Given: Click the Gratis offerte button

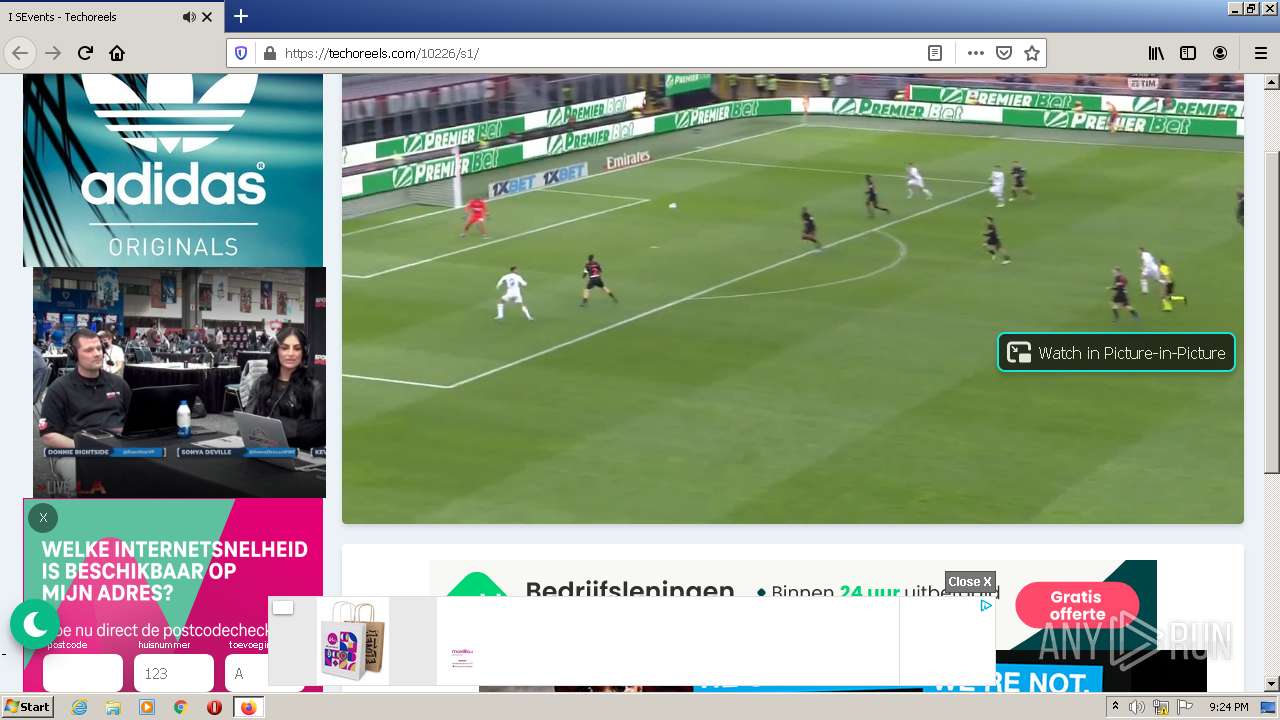Looking at the screenshot, I should click(1076, 605).
